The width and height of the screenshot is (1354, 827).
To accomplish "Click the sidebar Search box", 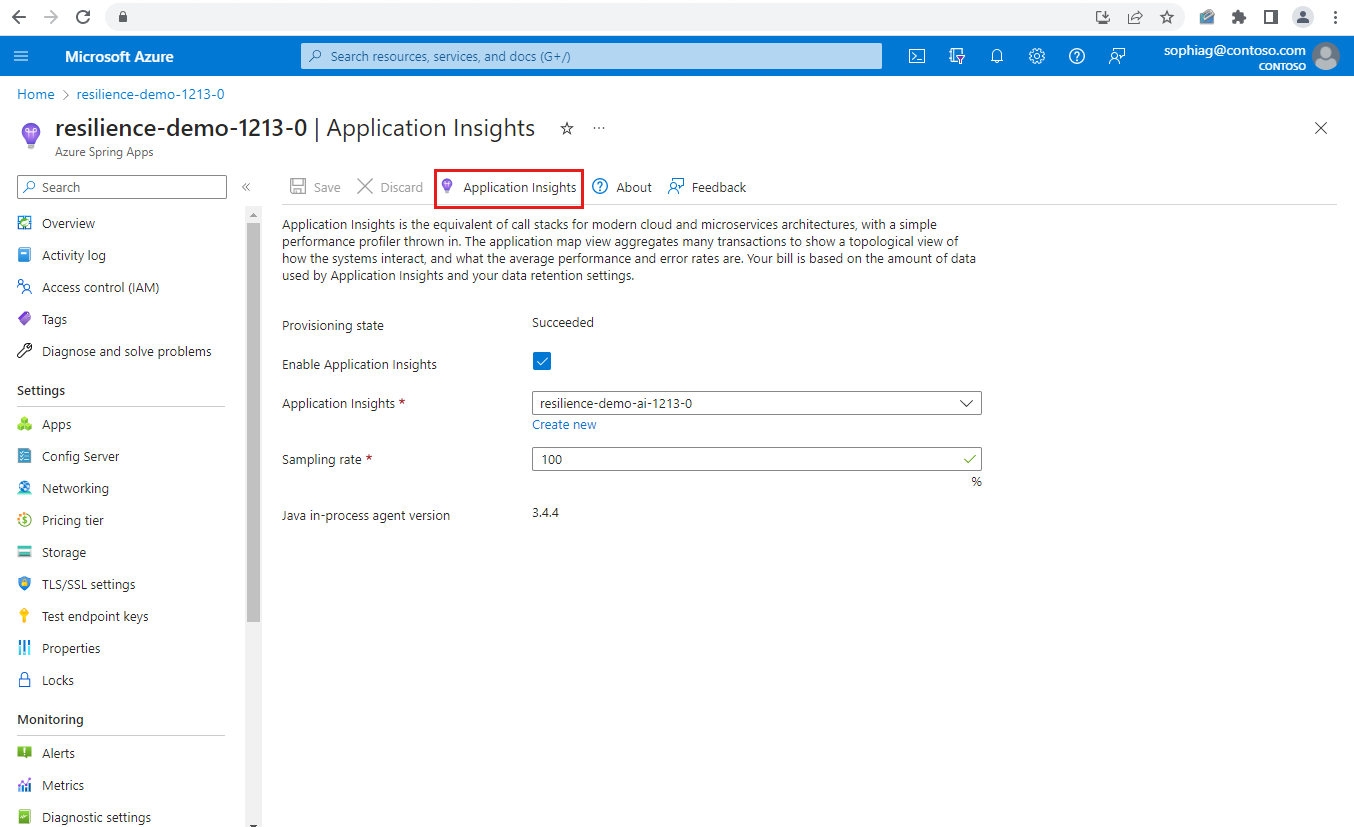I will point(122,187).
